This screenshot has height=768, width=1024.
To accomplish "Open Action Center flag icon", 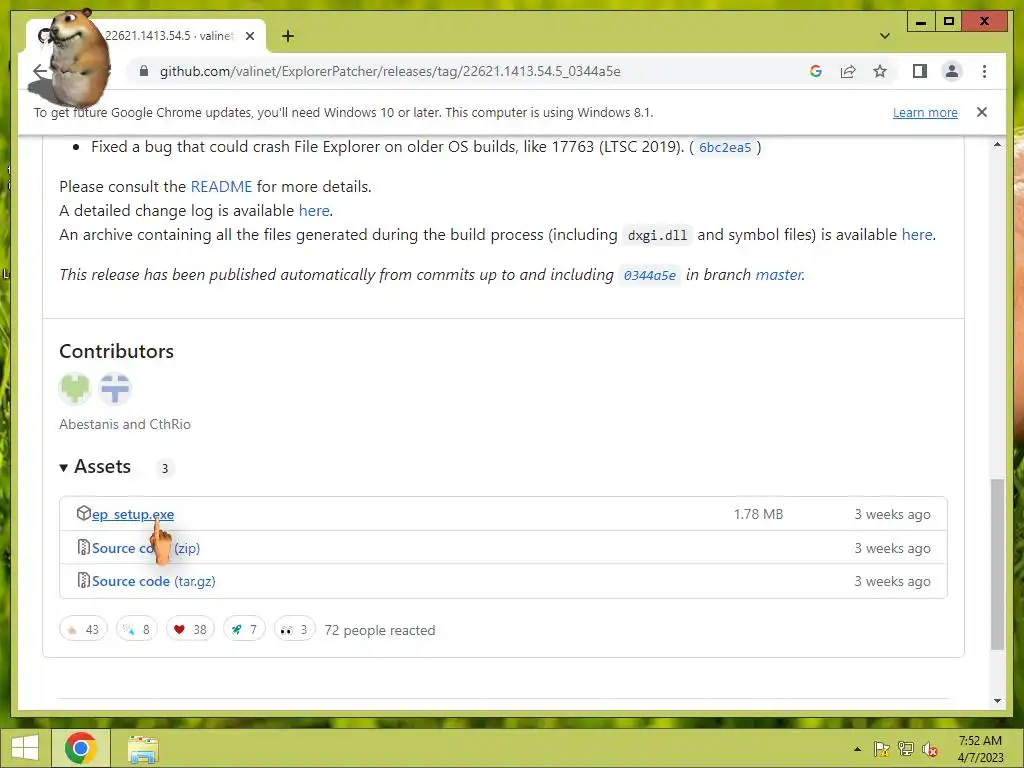I will click(881, 749).
